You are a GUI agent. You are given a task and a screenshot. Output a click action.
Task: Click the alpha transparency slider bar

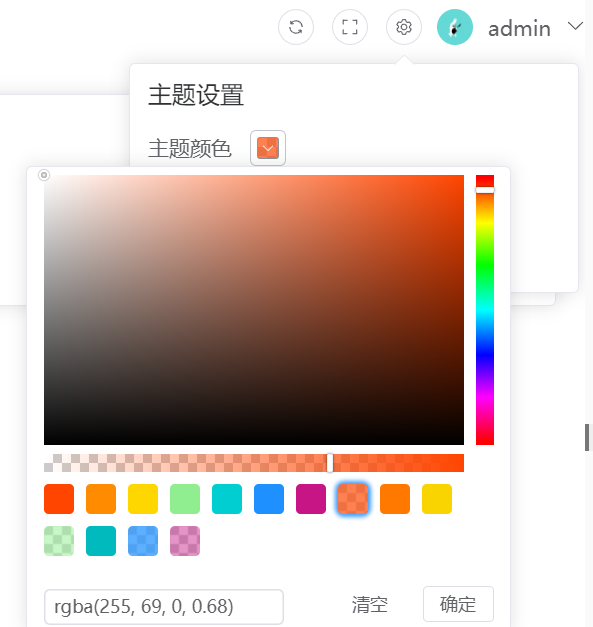coord(254,463)
